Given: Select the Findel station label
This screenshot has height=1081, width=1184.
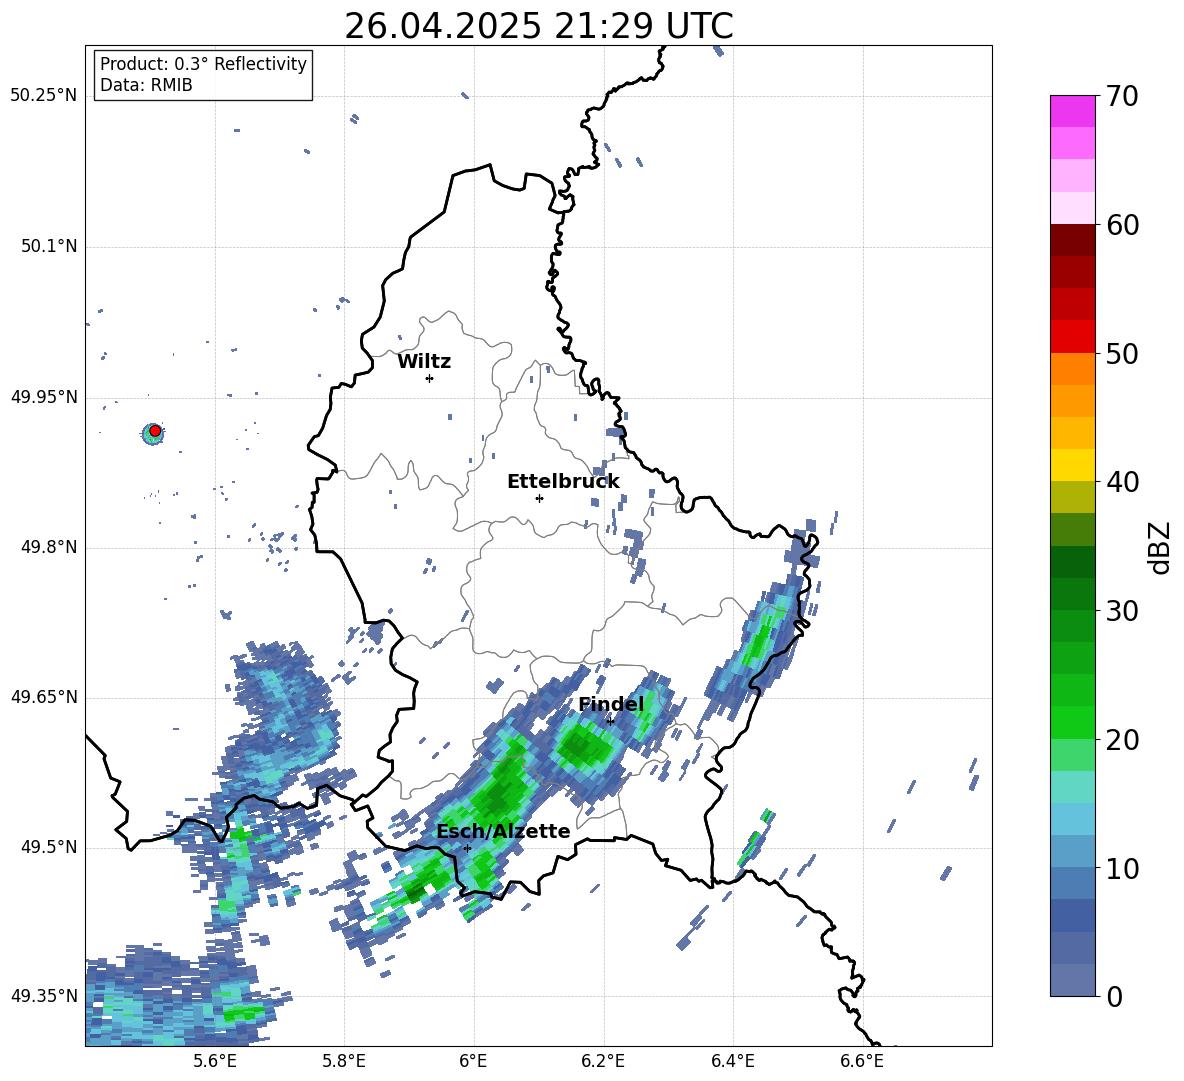Looking at the screenshot, I should point(611,704).
